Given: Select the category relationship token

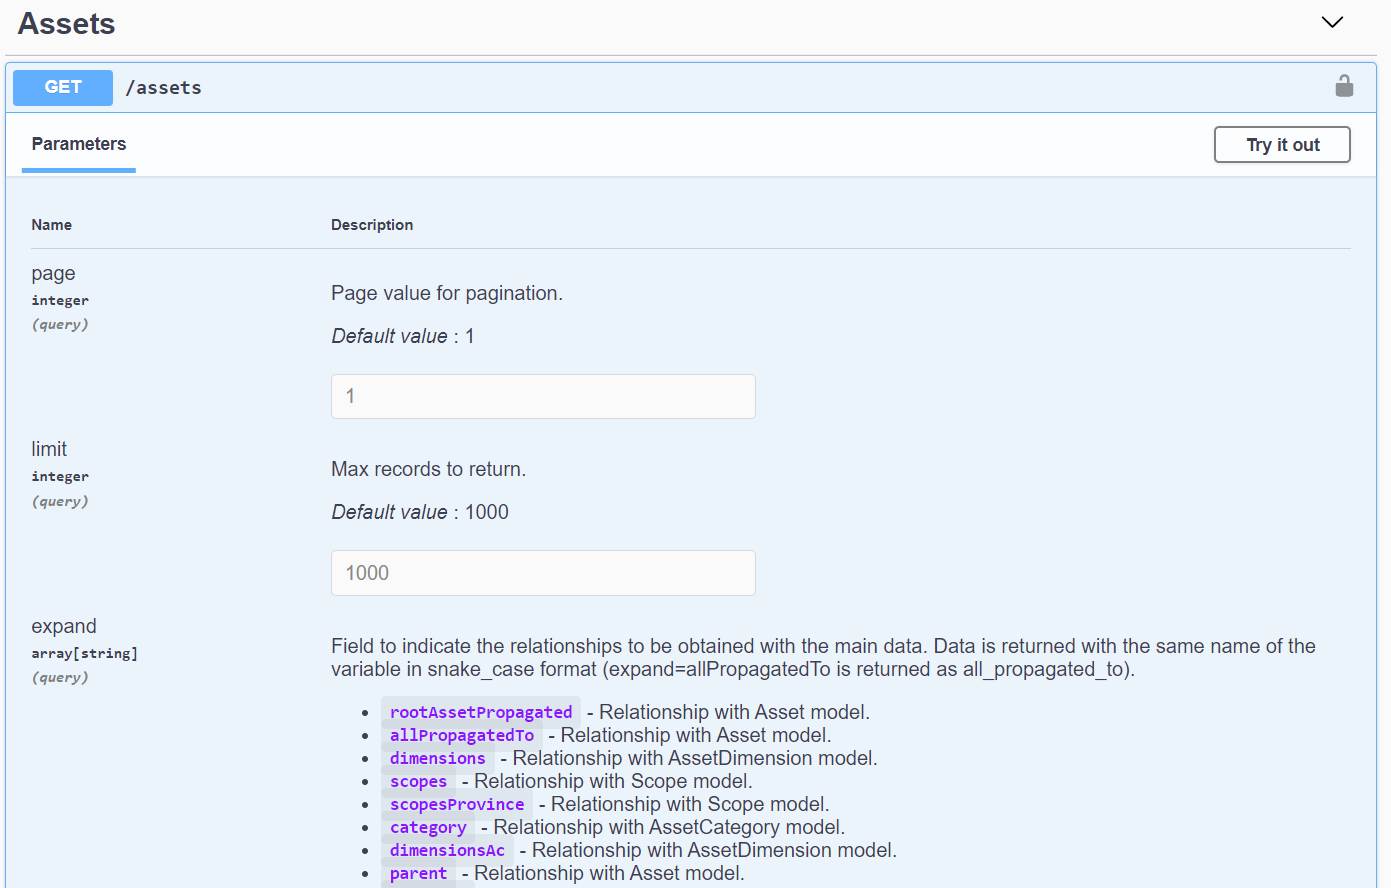Looking at the screenshot, I should (427, 827).
